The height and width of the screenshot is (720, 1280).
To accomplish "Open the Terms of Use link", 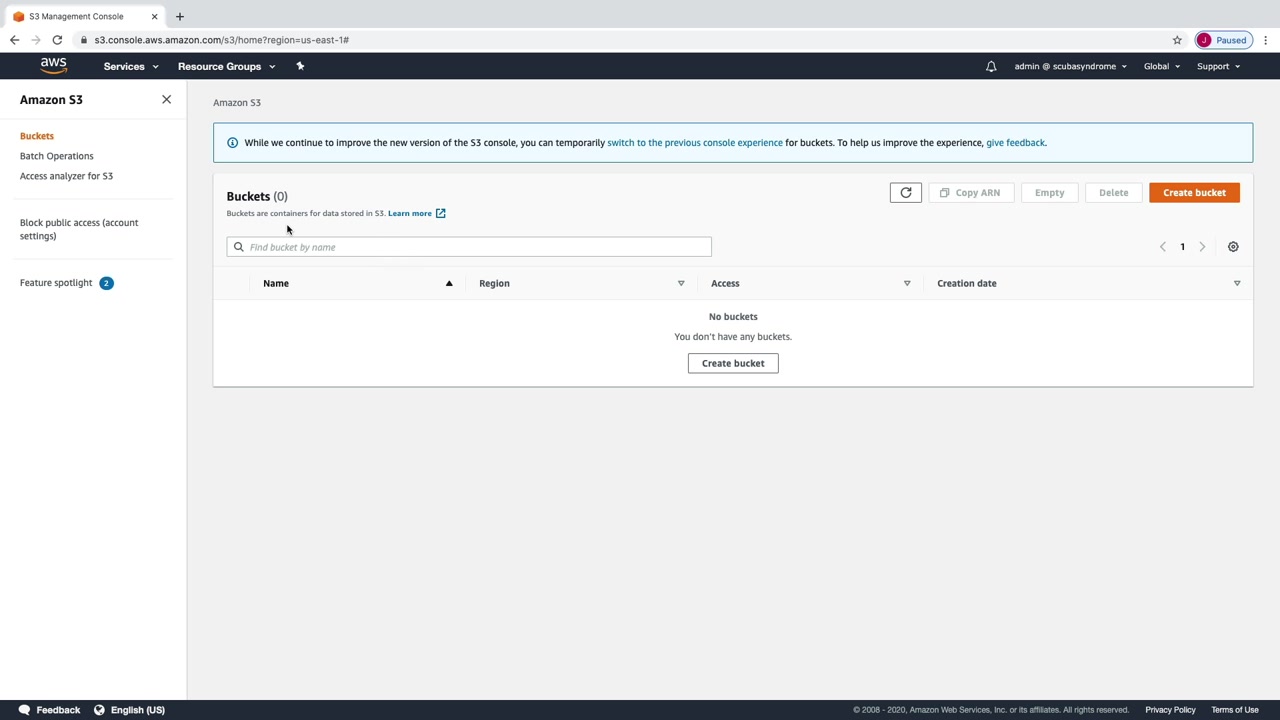I will click(x=1235, y=710).
